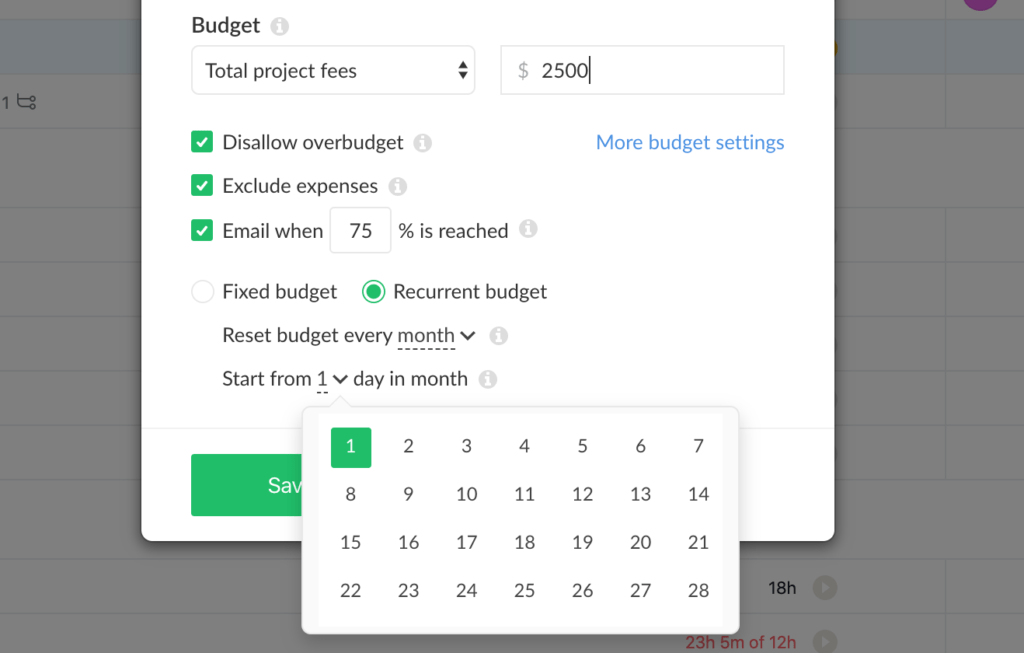Screen dimensions: 1024x653
Task: Select day 15 in the day picker
Action: click(x=350, y=542)
